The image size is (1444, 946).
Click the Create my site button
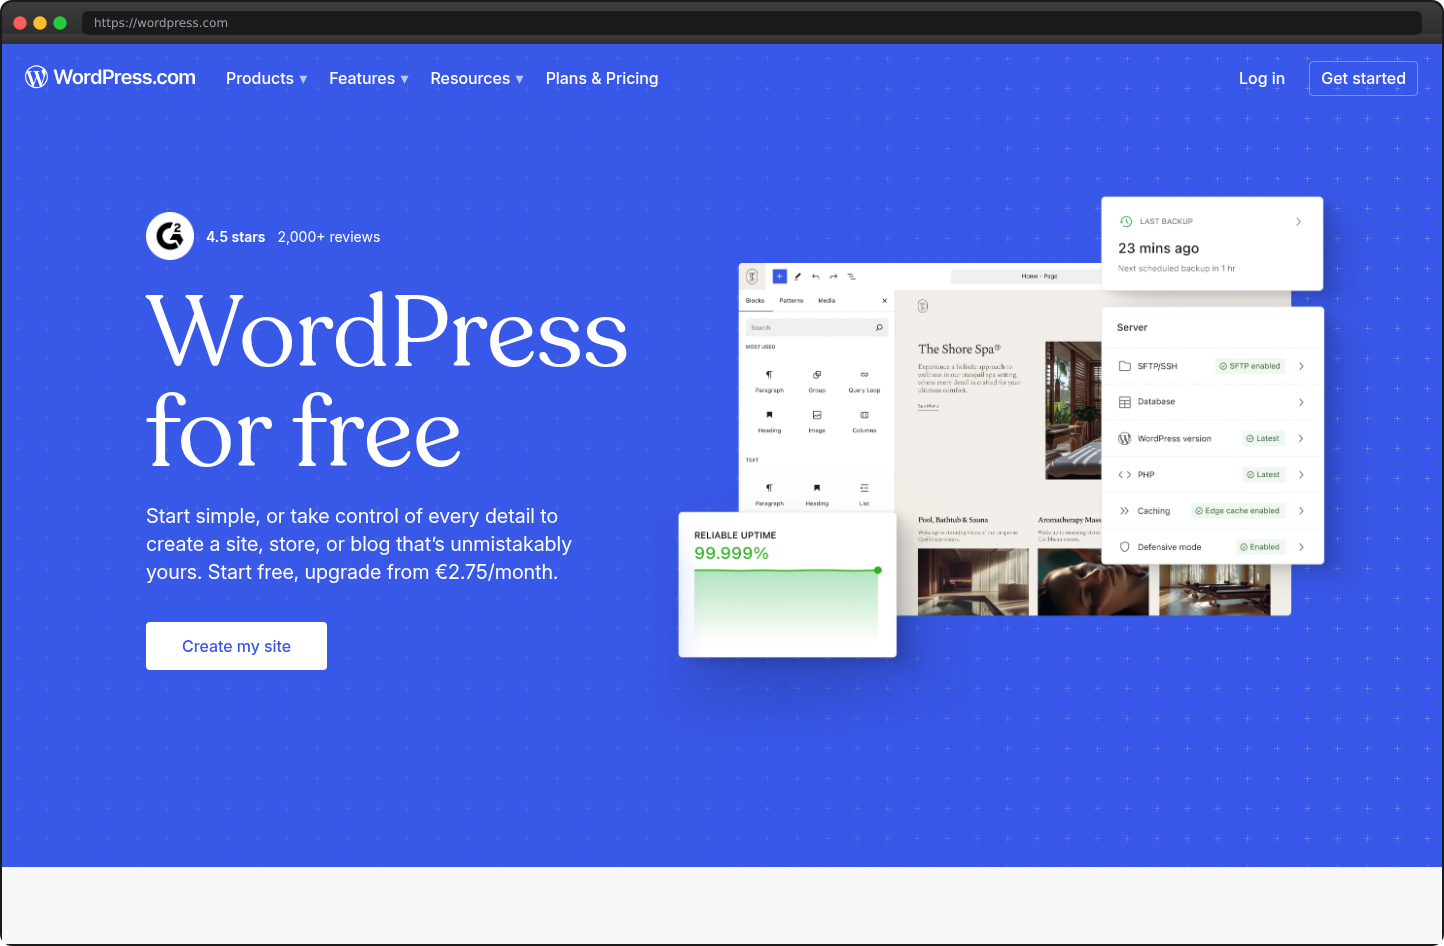tap(236, 645)
